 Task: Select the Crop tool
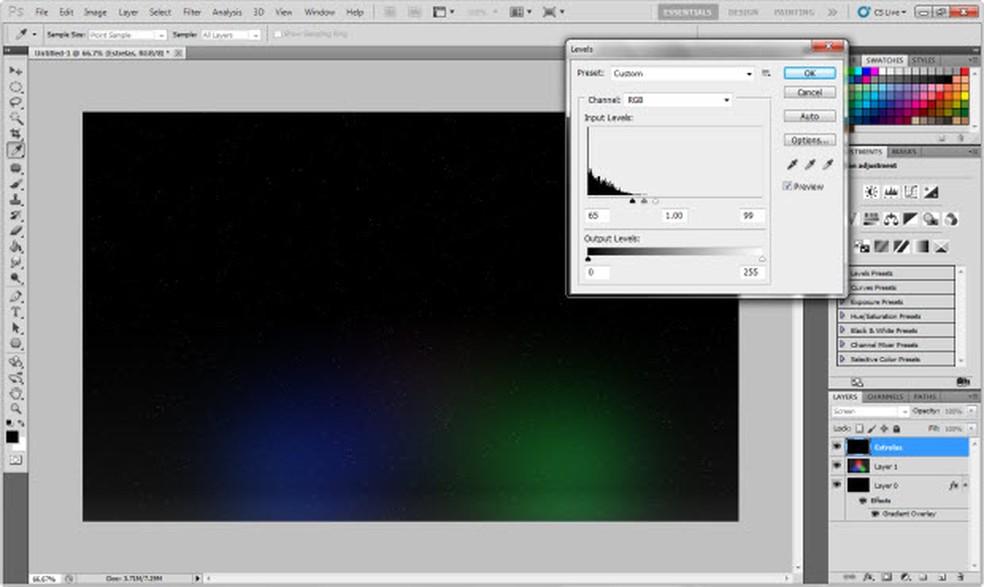coord(16,133)
